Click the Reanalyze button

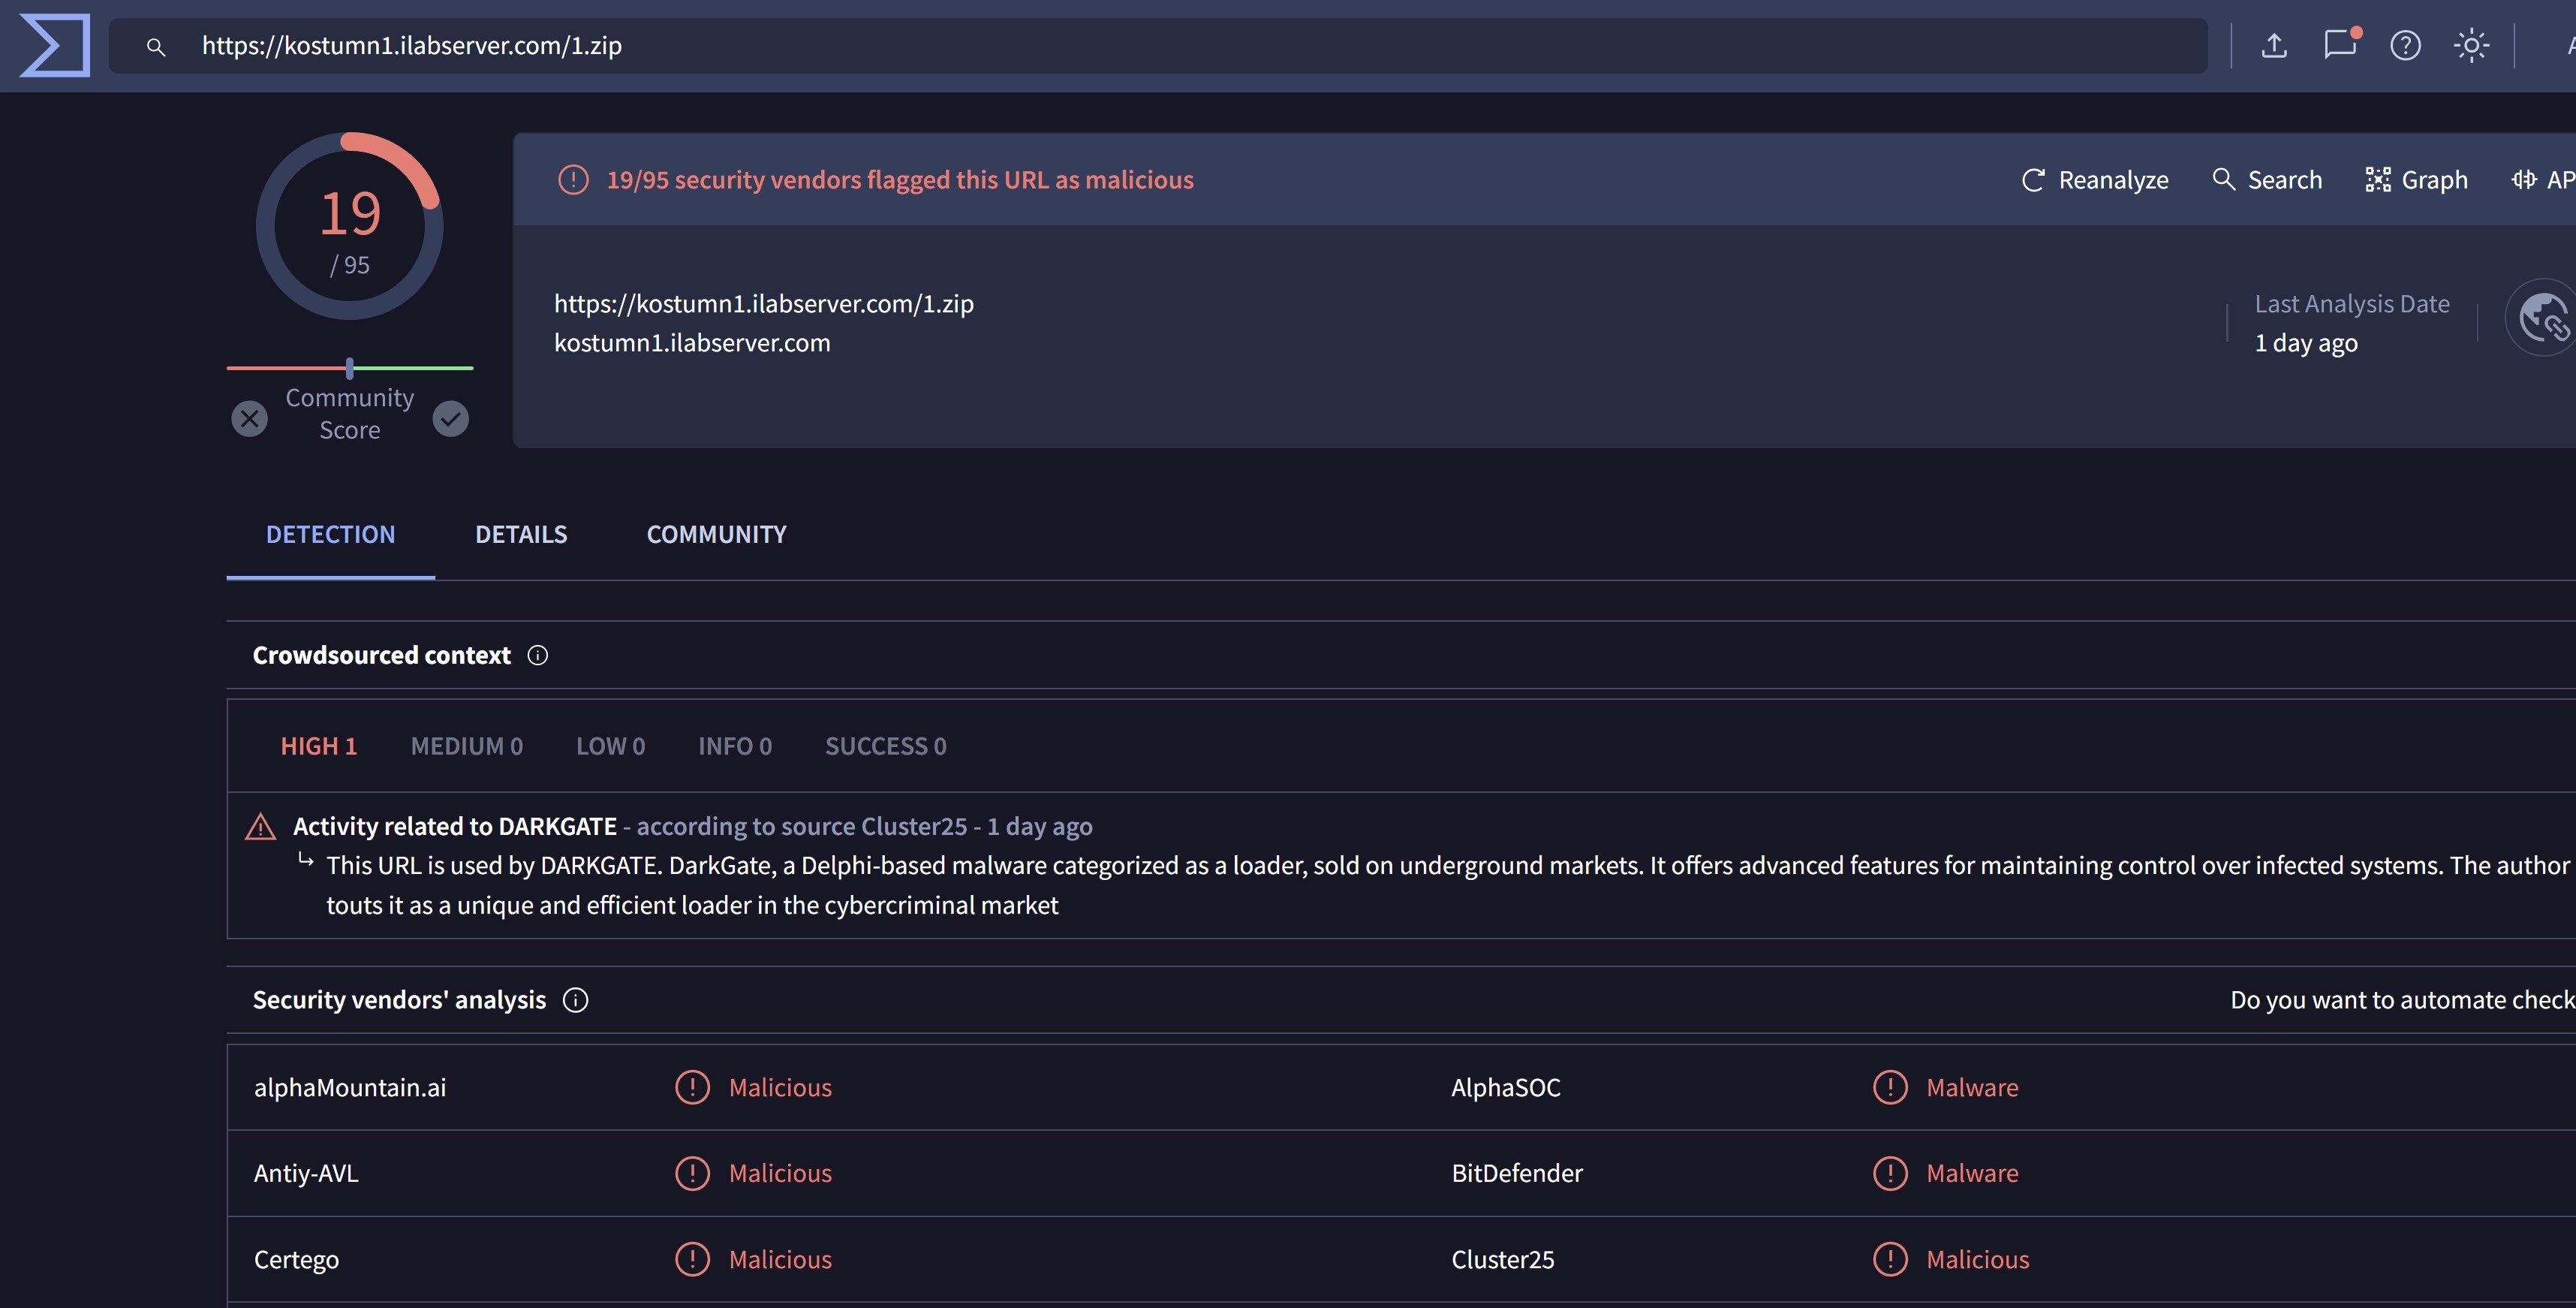pos(2095,180)
